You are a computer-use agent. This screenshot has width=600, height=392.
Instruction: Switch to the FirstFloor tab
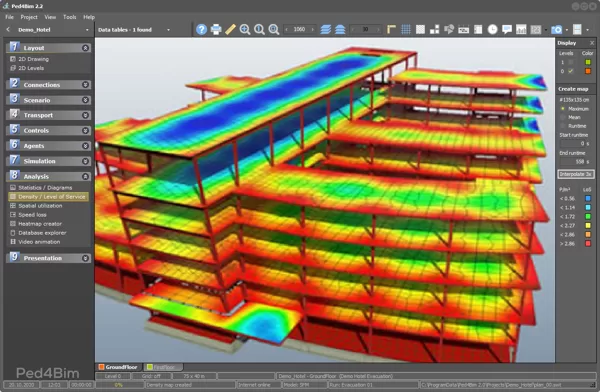point(162,367)
